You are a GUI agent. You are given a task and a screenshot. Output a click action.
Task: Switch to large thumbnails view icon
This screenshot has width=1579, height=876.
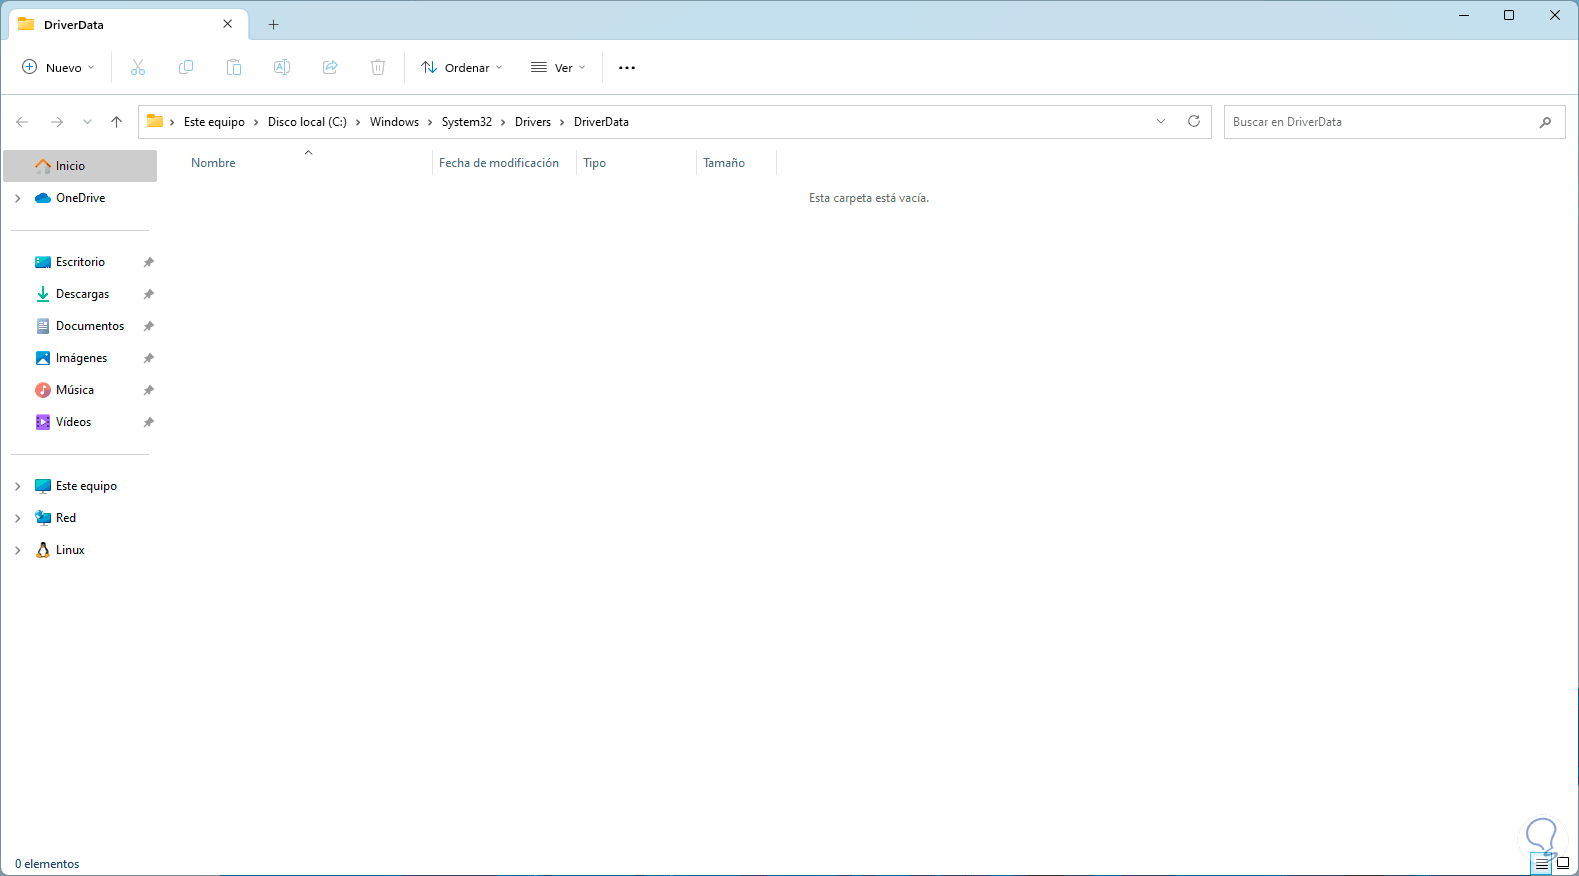[1563, 863]
